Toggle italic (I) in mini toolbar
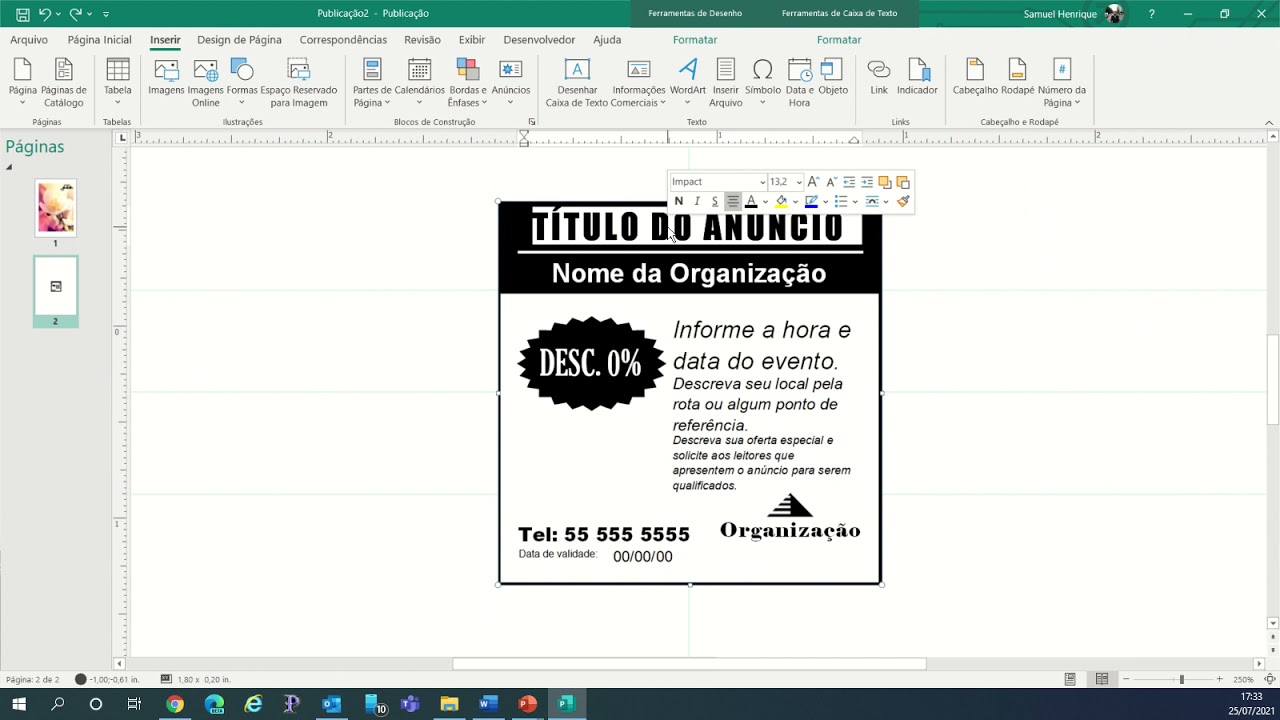 click(697, 201)
